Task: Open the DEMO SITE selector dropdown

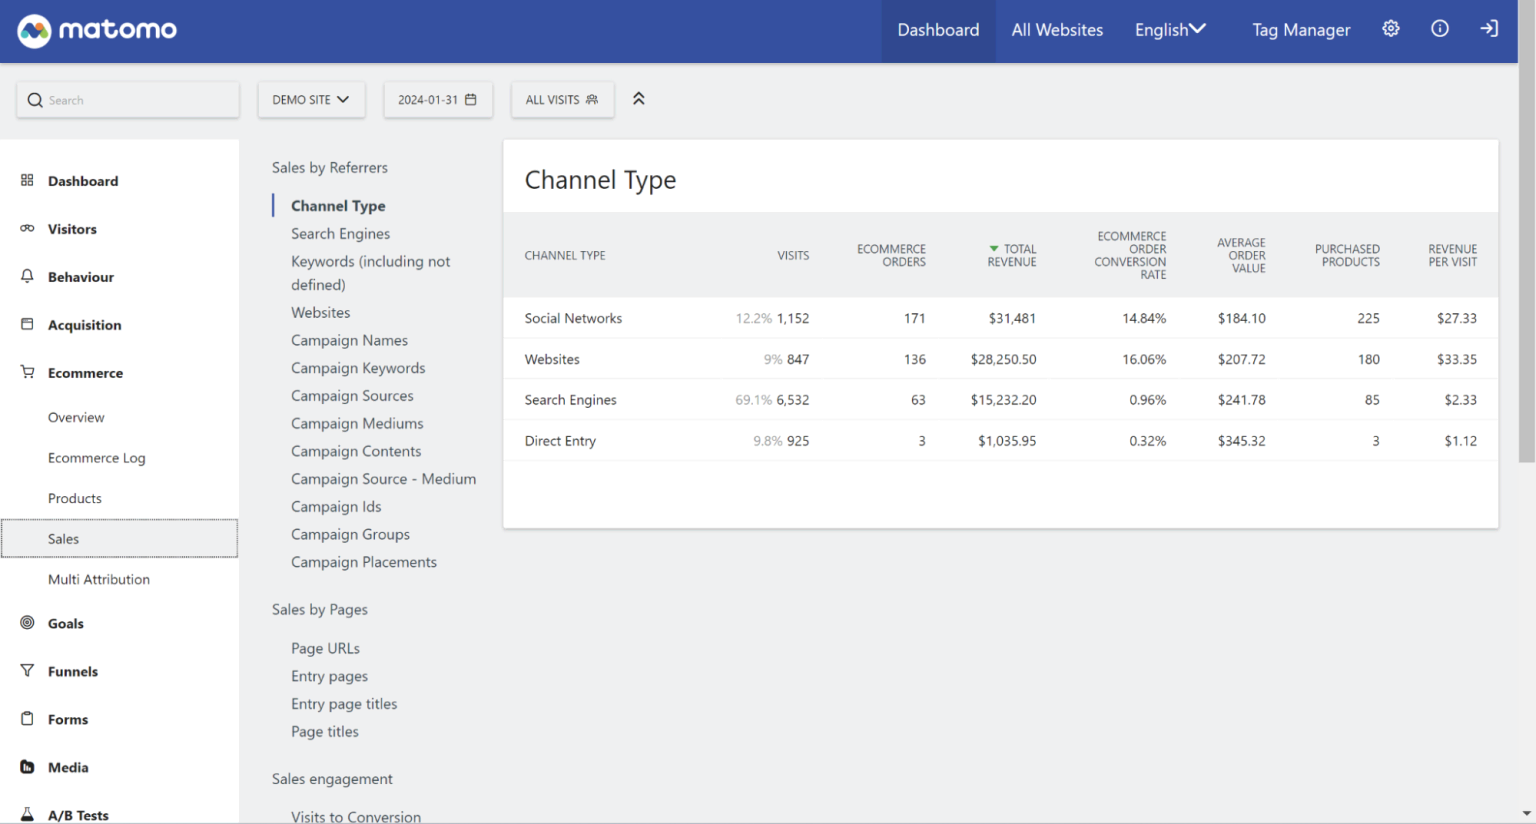Action: click(311, 99)
